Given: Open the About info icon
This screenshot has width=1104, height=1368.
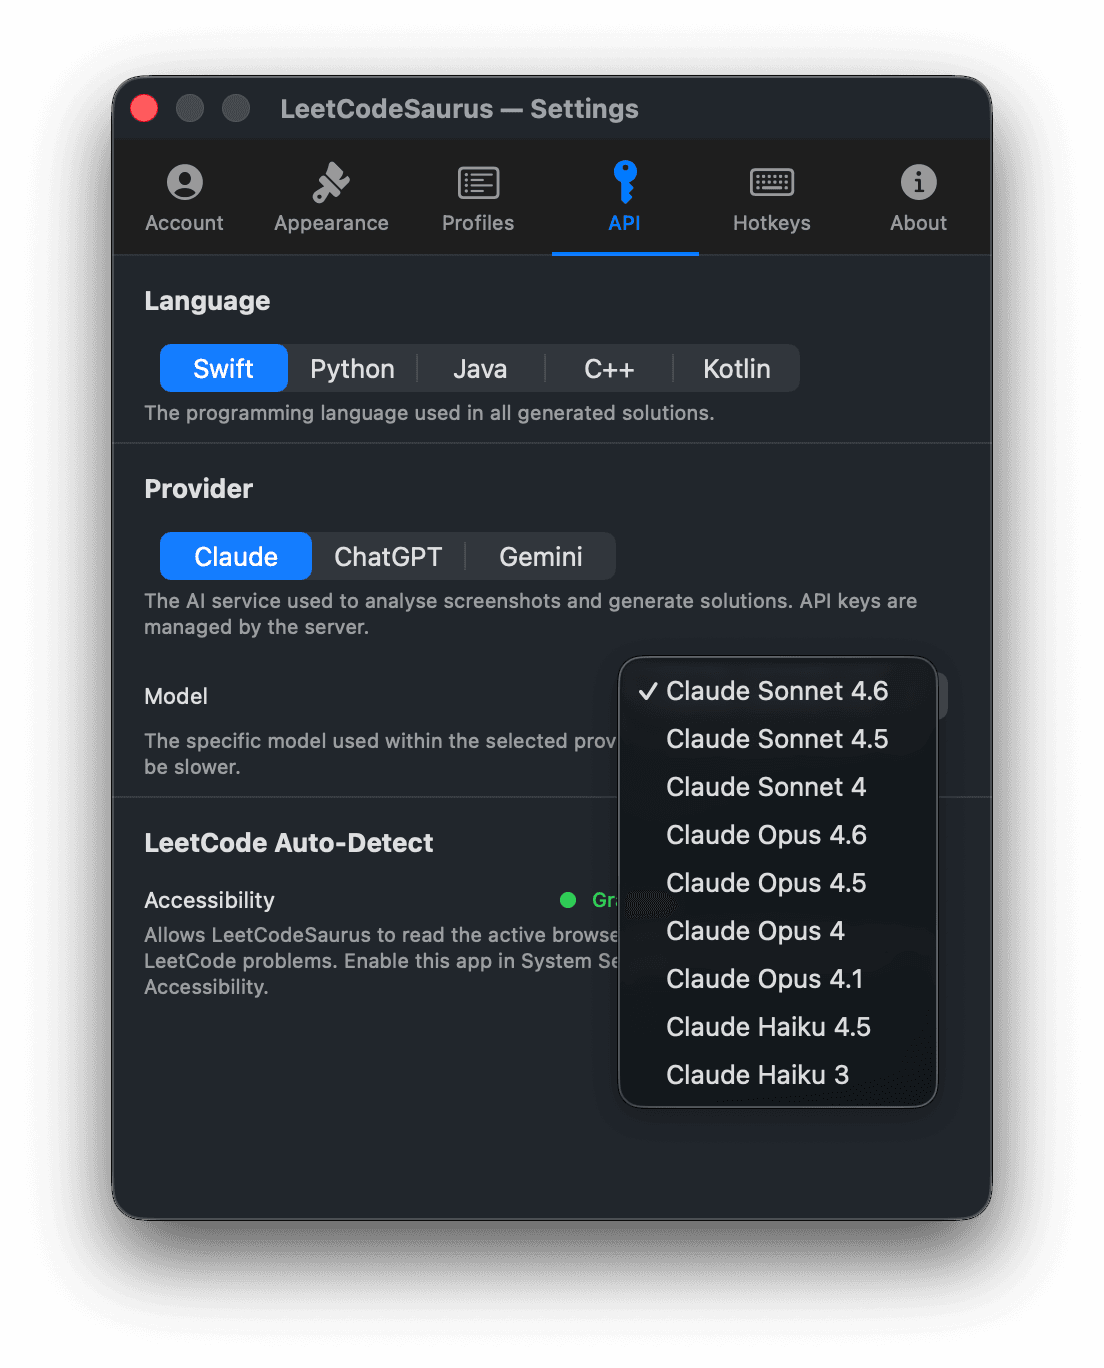Looking at the screenshot, I should (x=919, y=182).
